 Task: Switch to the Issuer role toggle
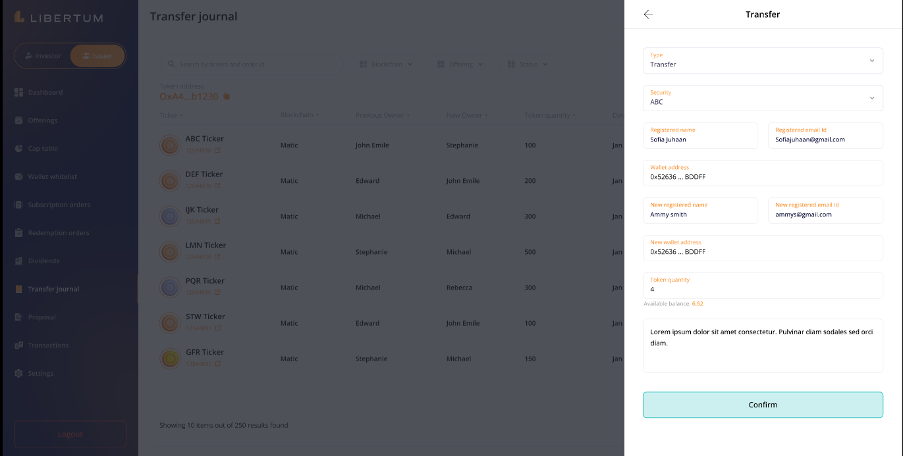tap(97, 56)
